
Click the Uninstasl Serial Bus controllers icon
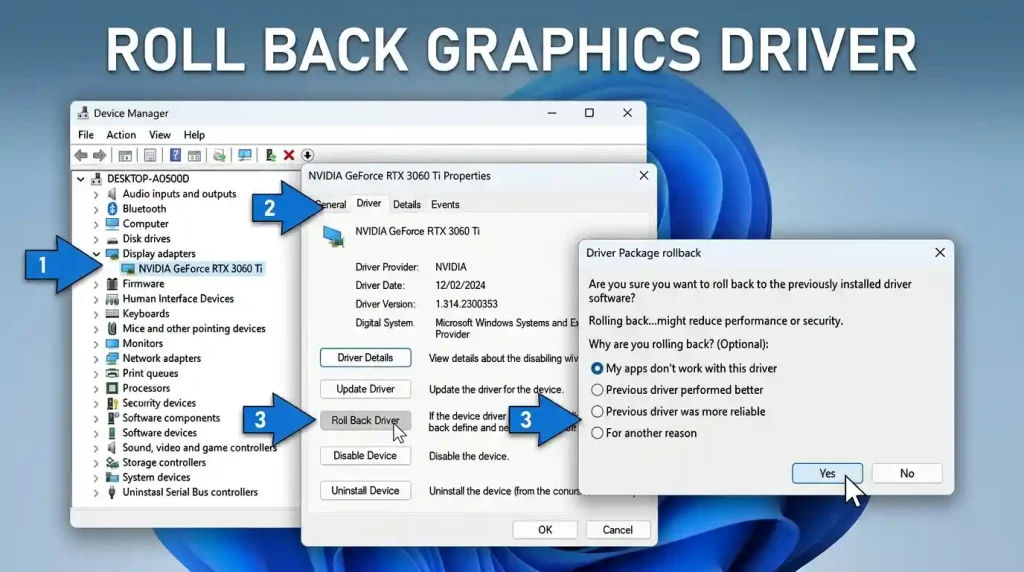112,492
